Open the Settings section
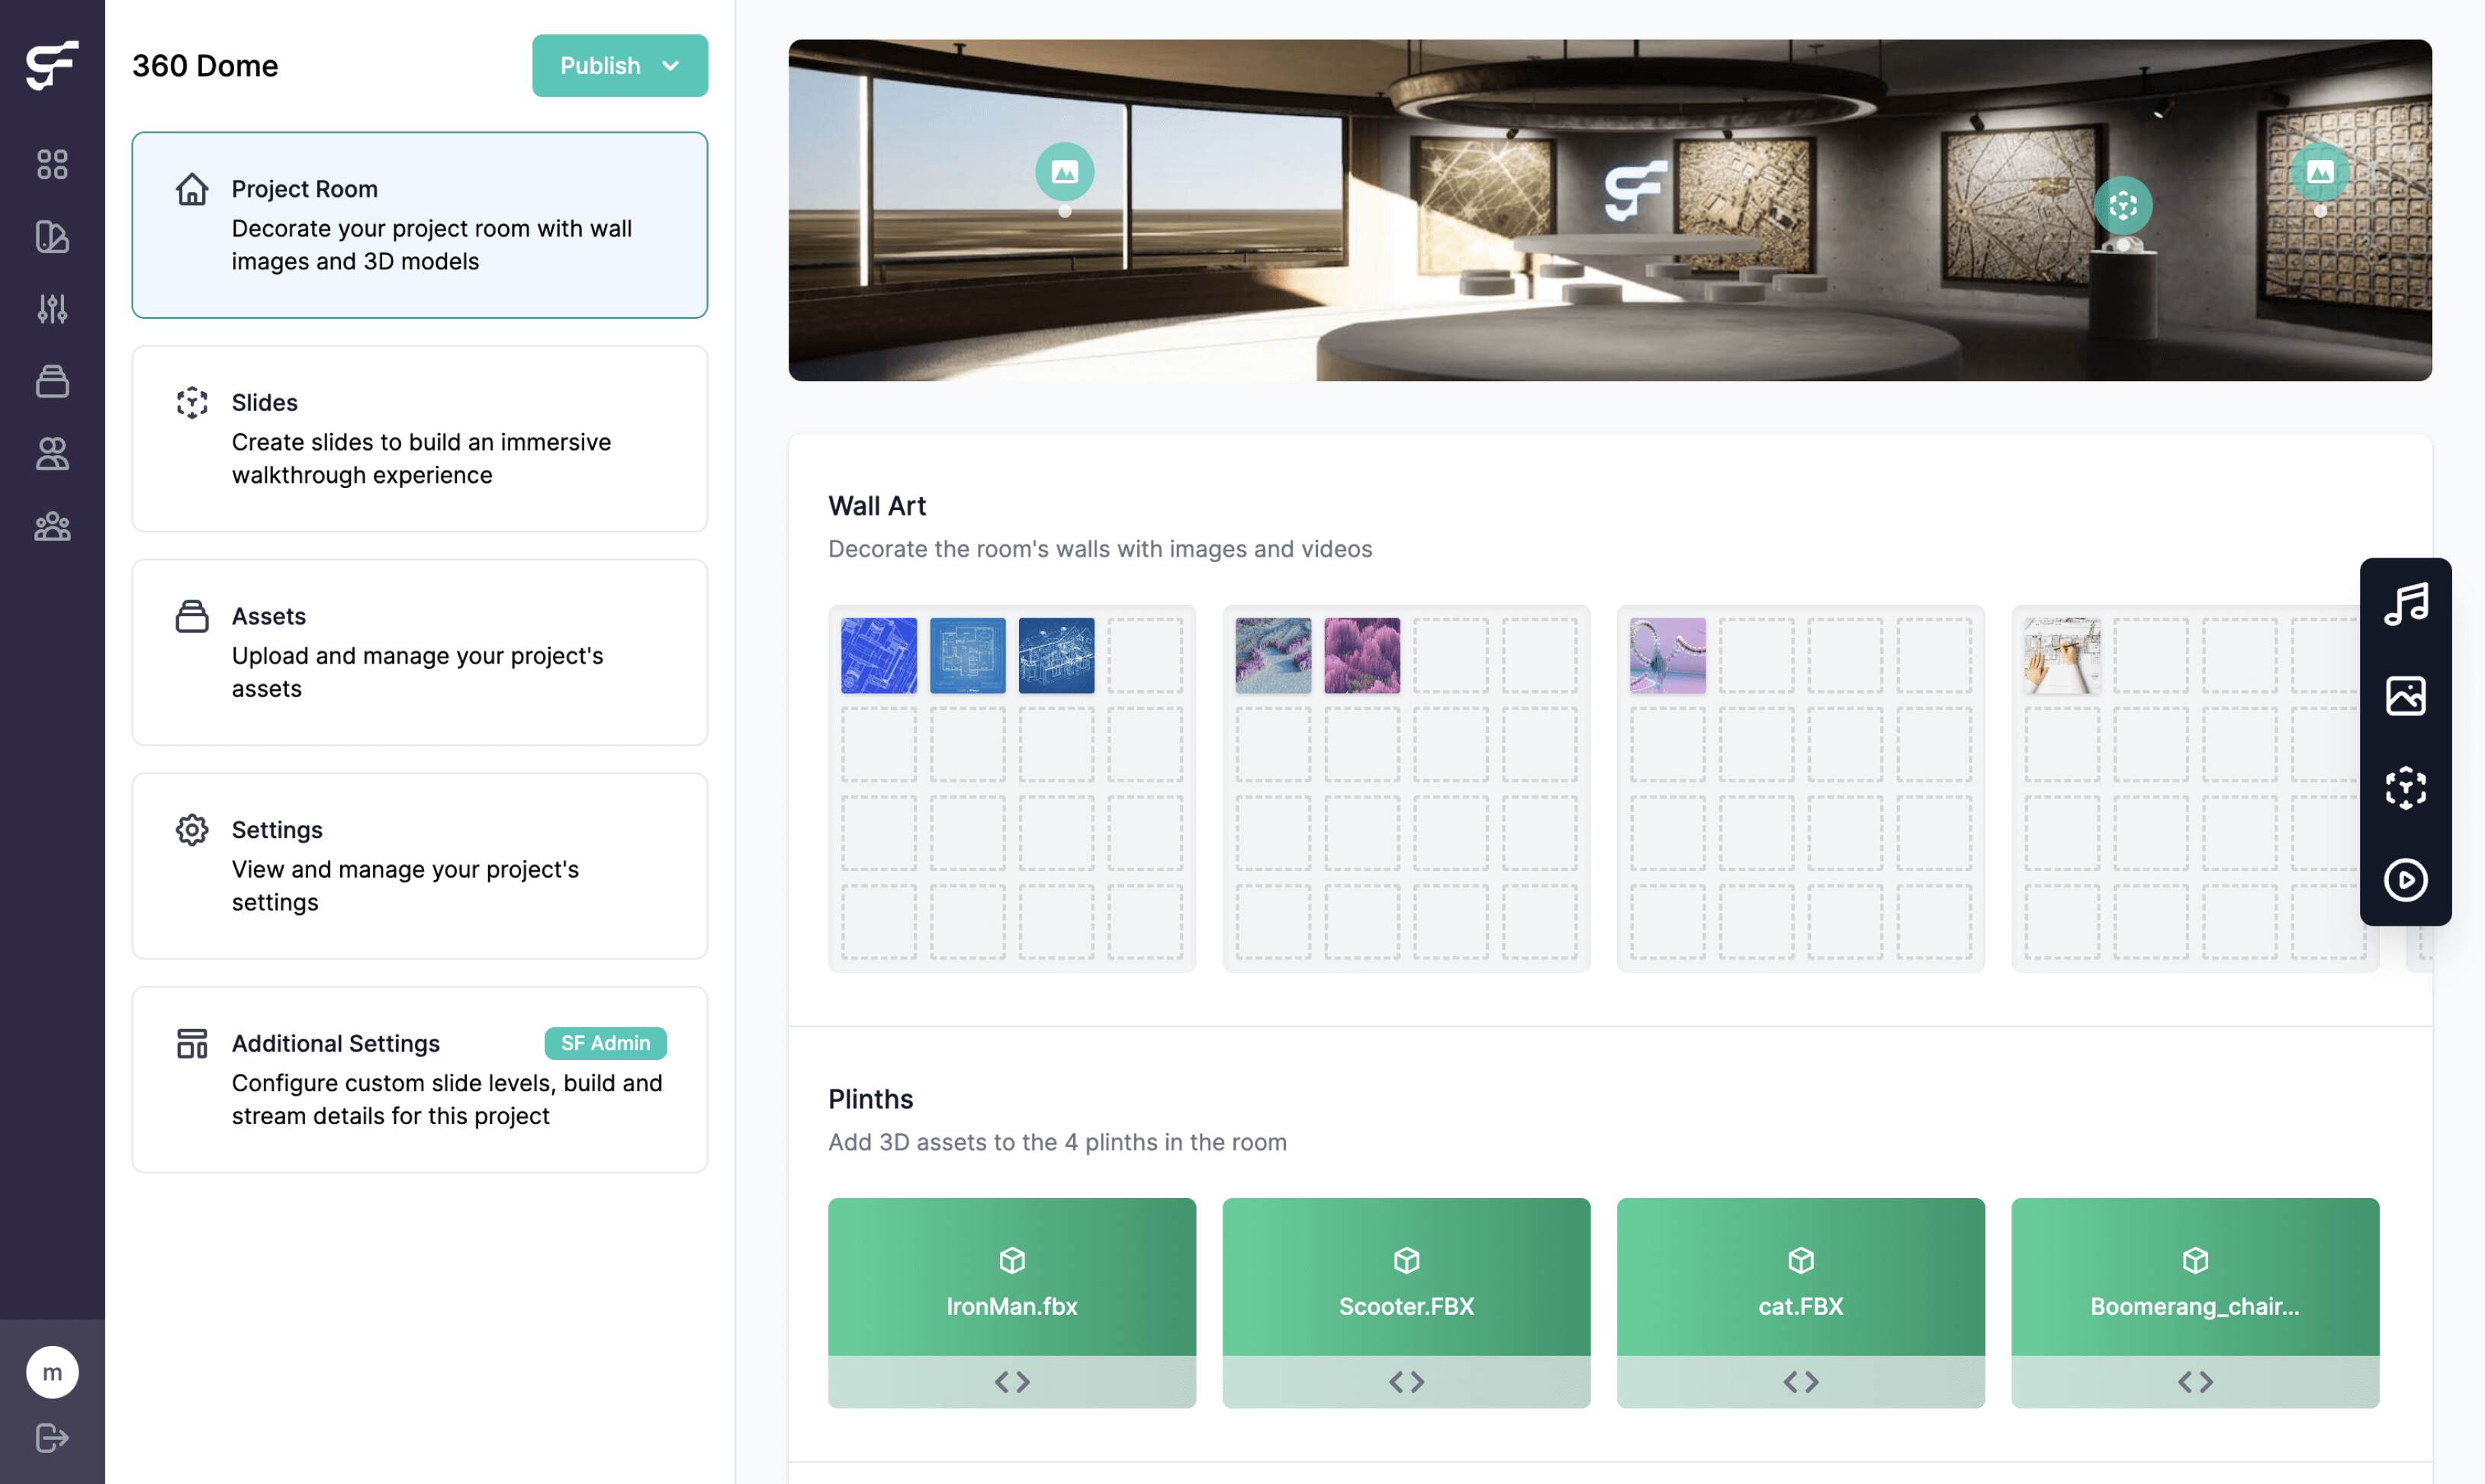The image size is (2485, 1484). pos(419,865)
